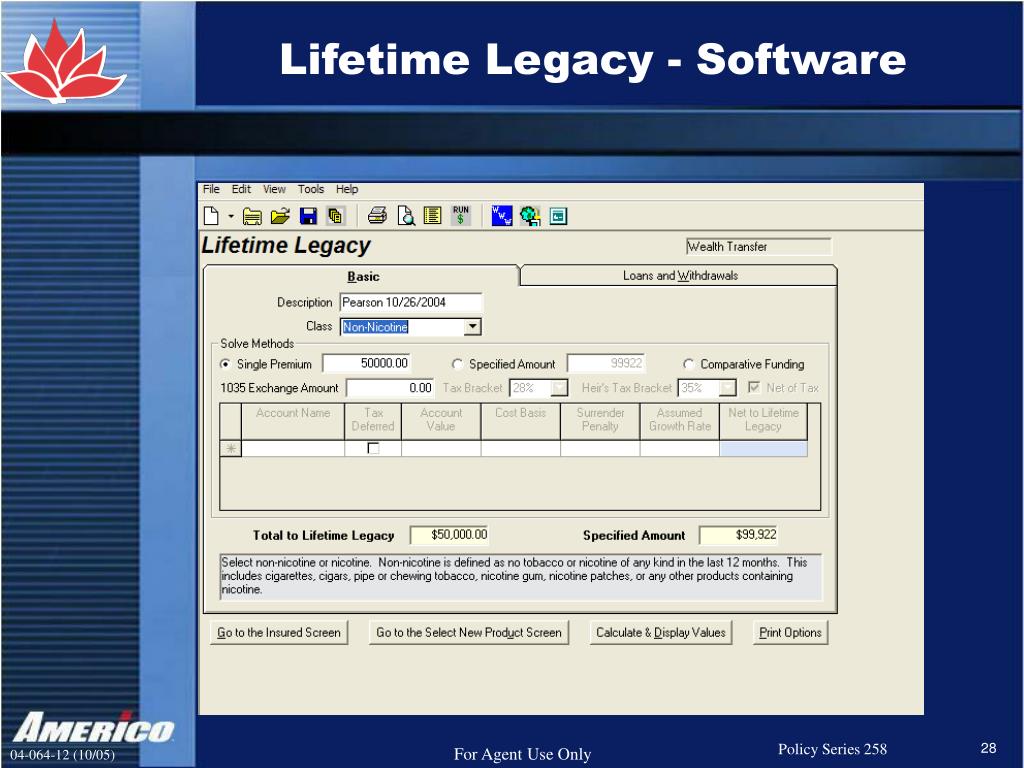Click the blue WWW toolbar icon
The image size is (1024, 768).
pos(502,216)
